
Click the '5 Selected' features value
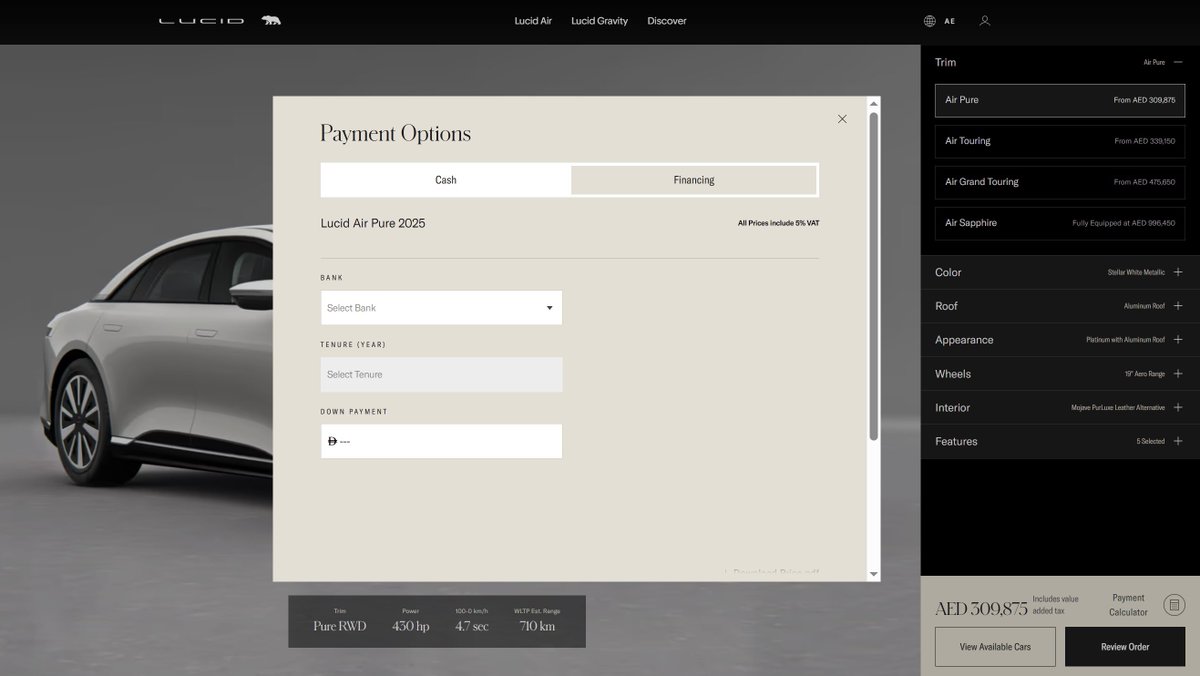[1150, 441]
